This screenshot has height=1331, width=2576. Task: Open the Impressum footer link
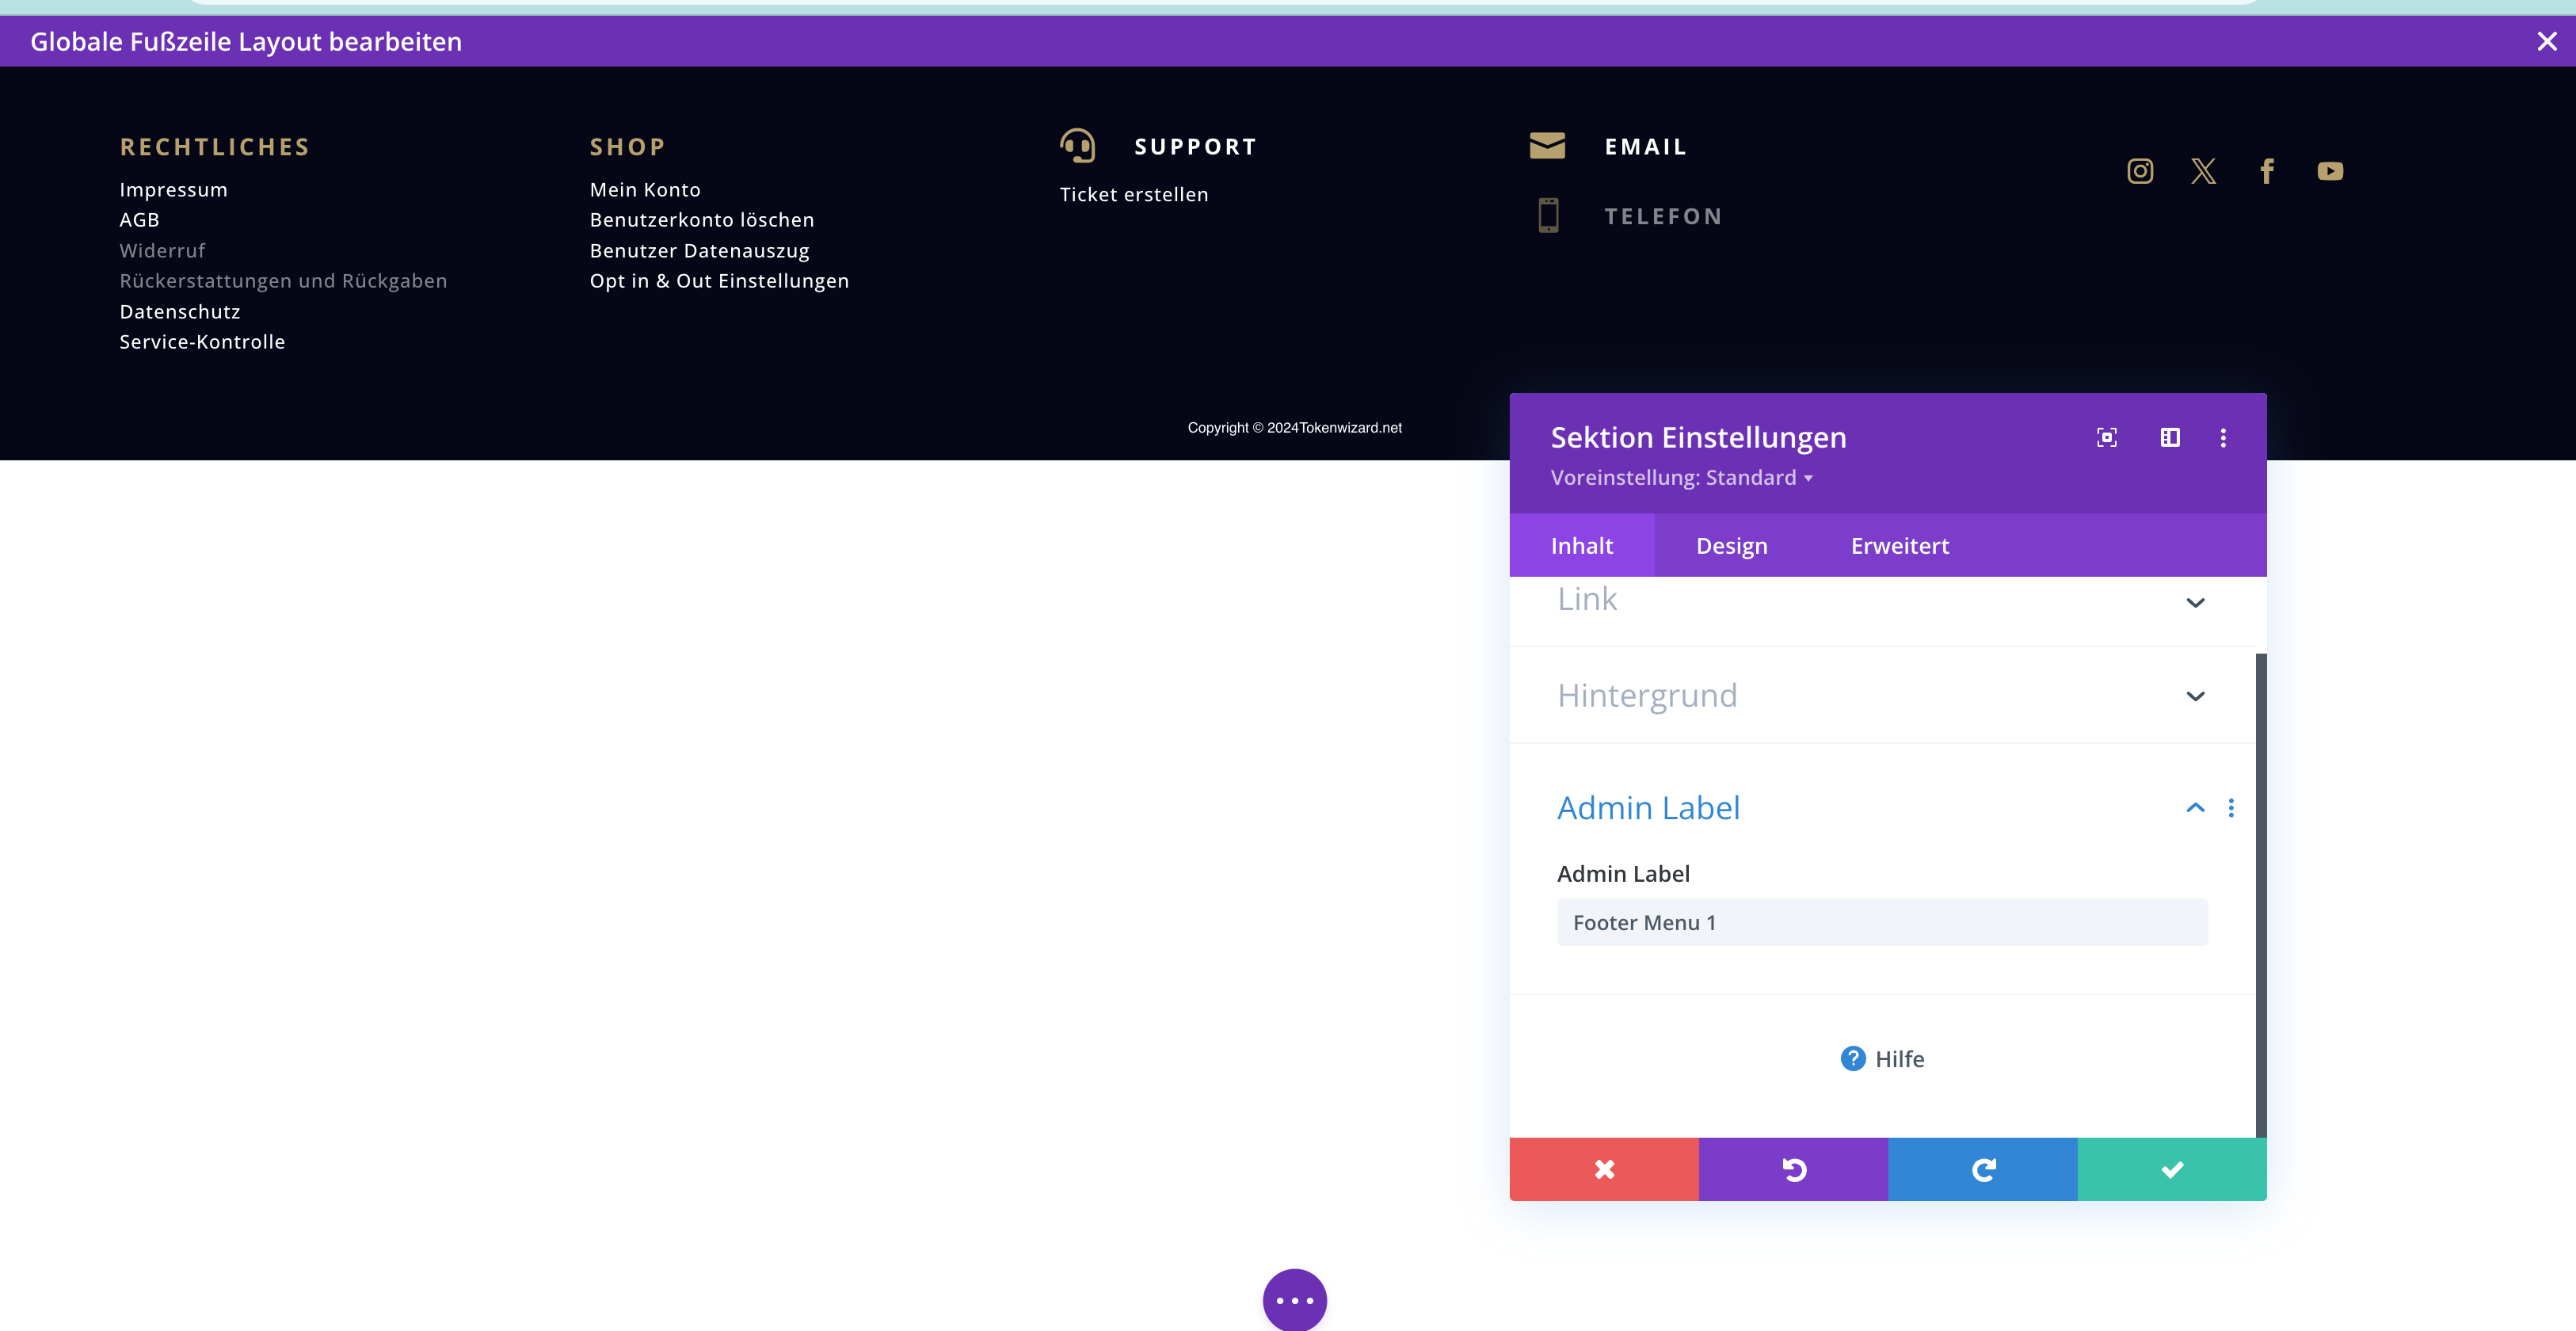174,189
